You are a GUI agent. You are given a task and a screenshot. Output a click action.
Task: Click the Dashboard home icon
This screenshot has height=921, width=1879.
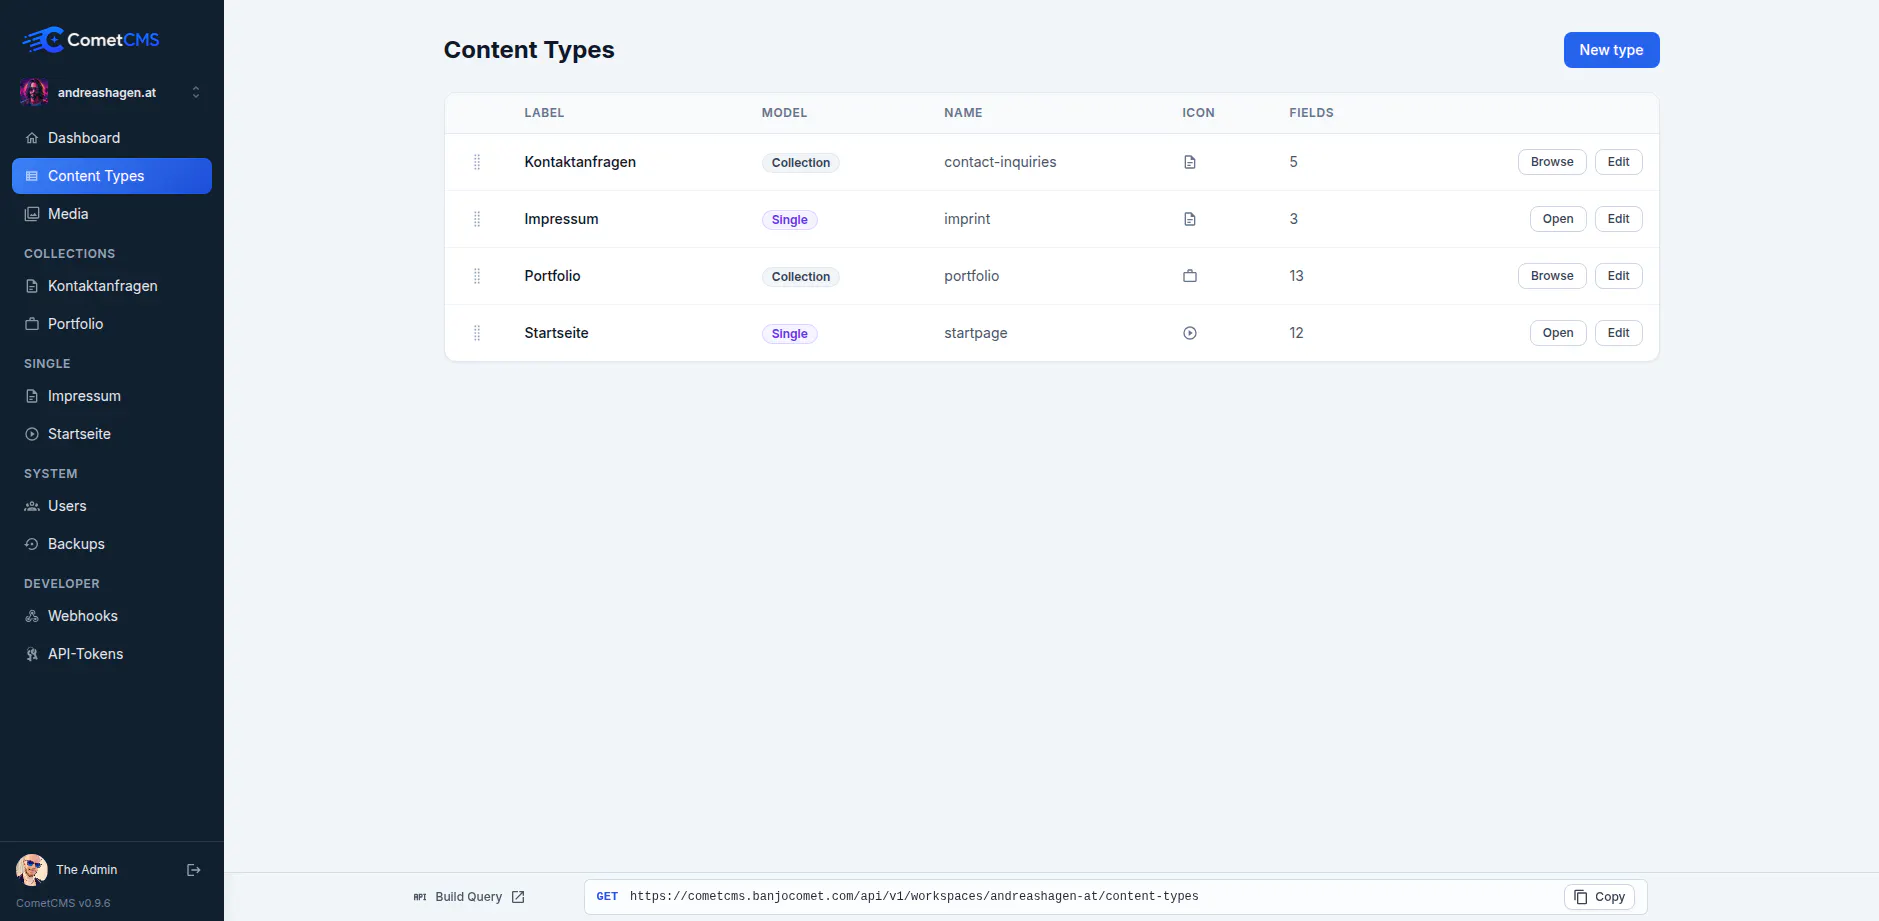tap(32, 138)
